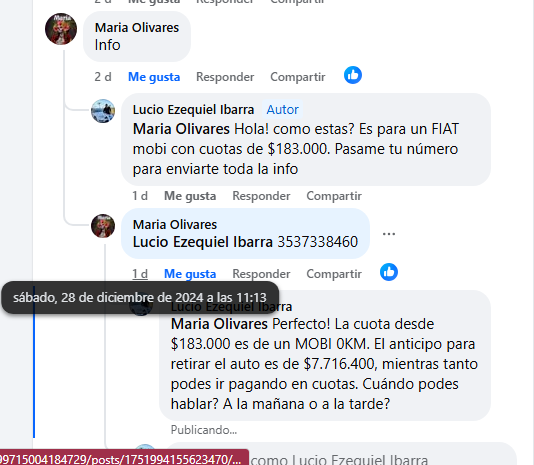Click Responder under FIAT mobi reply
This screenshot has width=534, height=465.
(261, 196)
